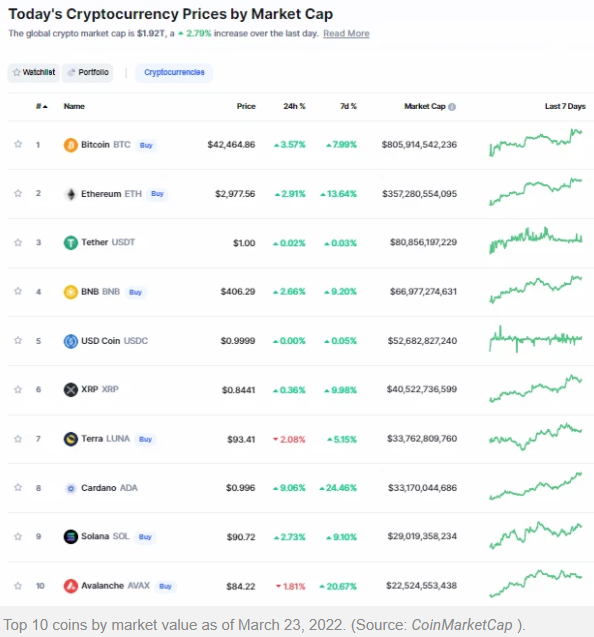This screenshot has height=637, width=594.
Task: Click the Bitcoin orange logo icon
Action: 70,145
